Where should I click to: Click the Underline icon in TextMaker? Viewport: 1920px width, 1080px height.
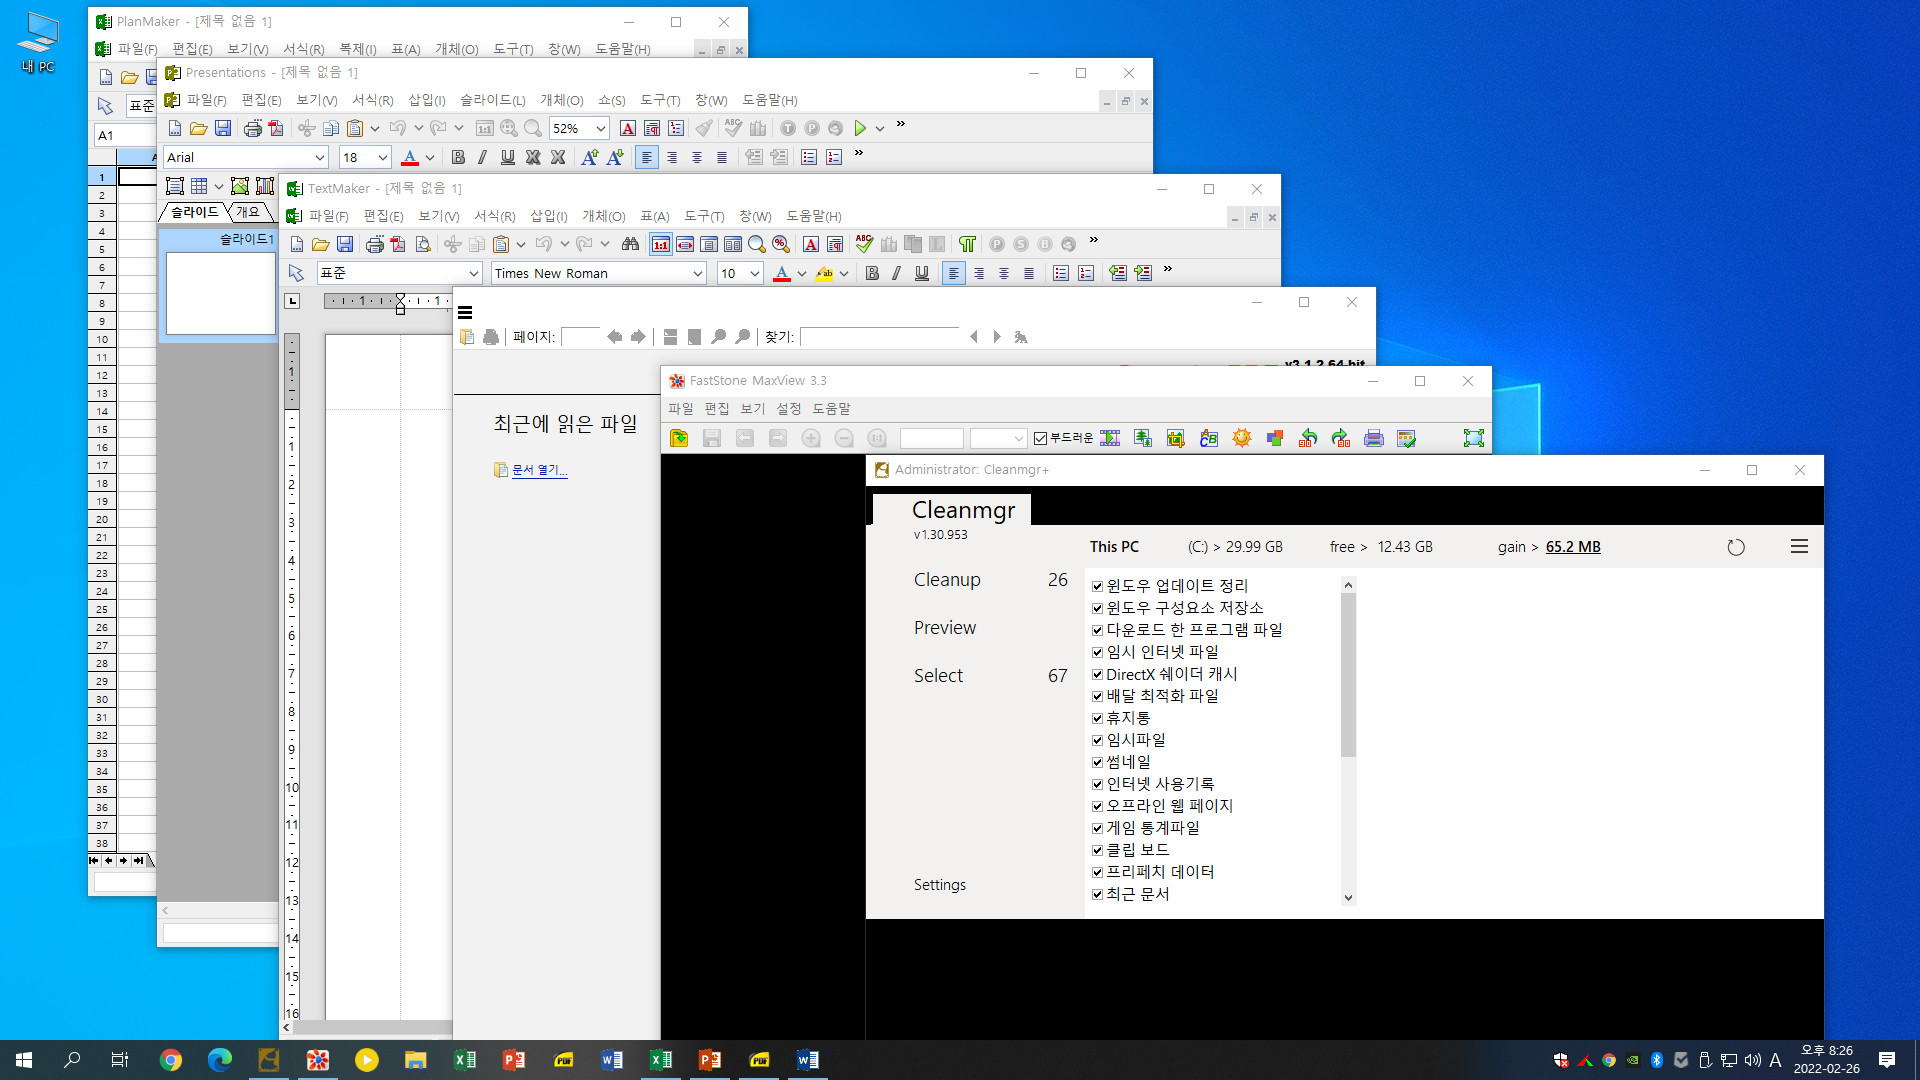click(x=922, y=273)
